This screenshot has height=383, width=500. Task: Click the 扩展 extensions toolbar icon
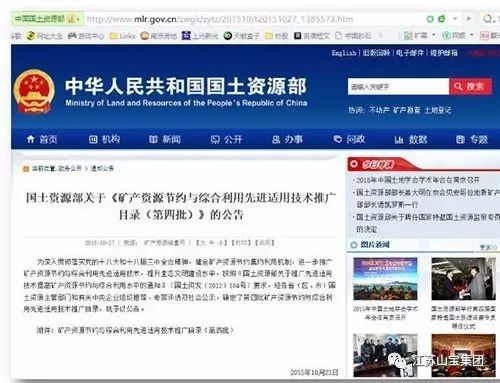pos(415,35)
